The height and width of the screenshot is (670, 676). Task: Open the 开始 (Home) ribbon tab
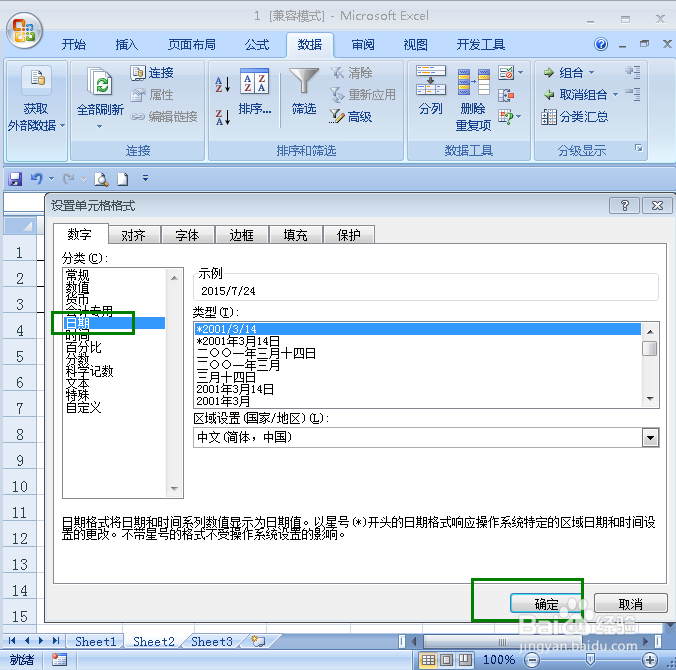(73, 44)
